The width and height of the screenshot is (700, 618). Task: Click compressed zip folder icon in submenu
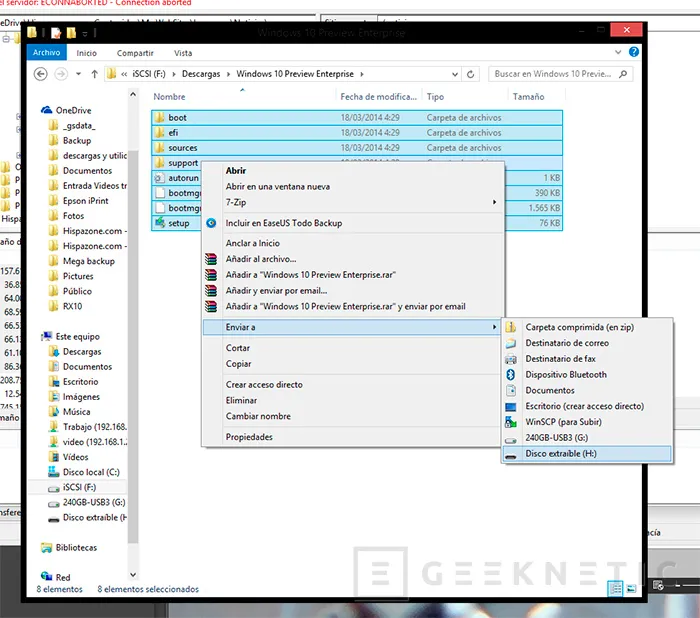click(511, 327)
